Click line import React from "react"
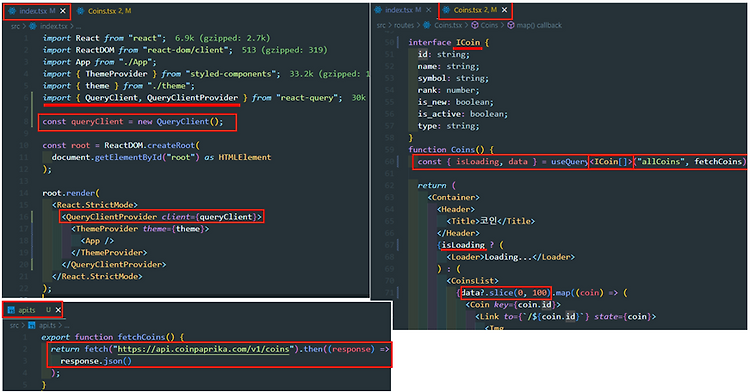This screenshot has width=750, height=392. click(x=104, y=38)
